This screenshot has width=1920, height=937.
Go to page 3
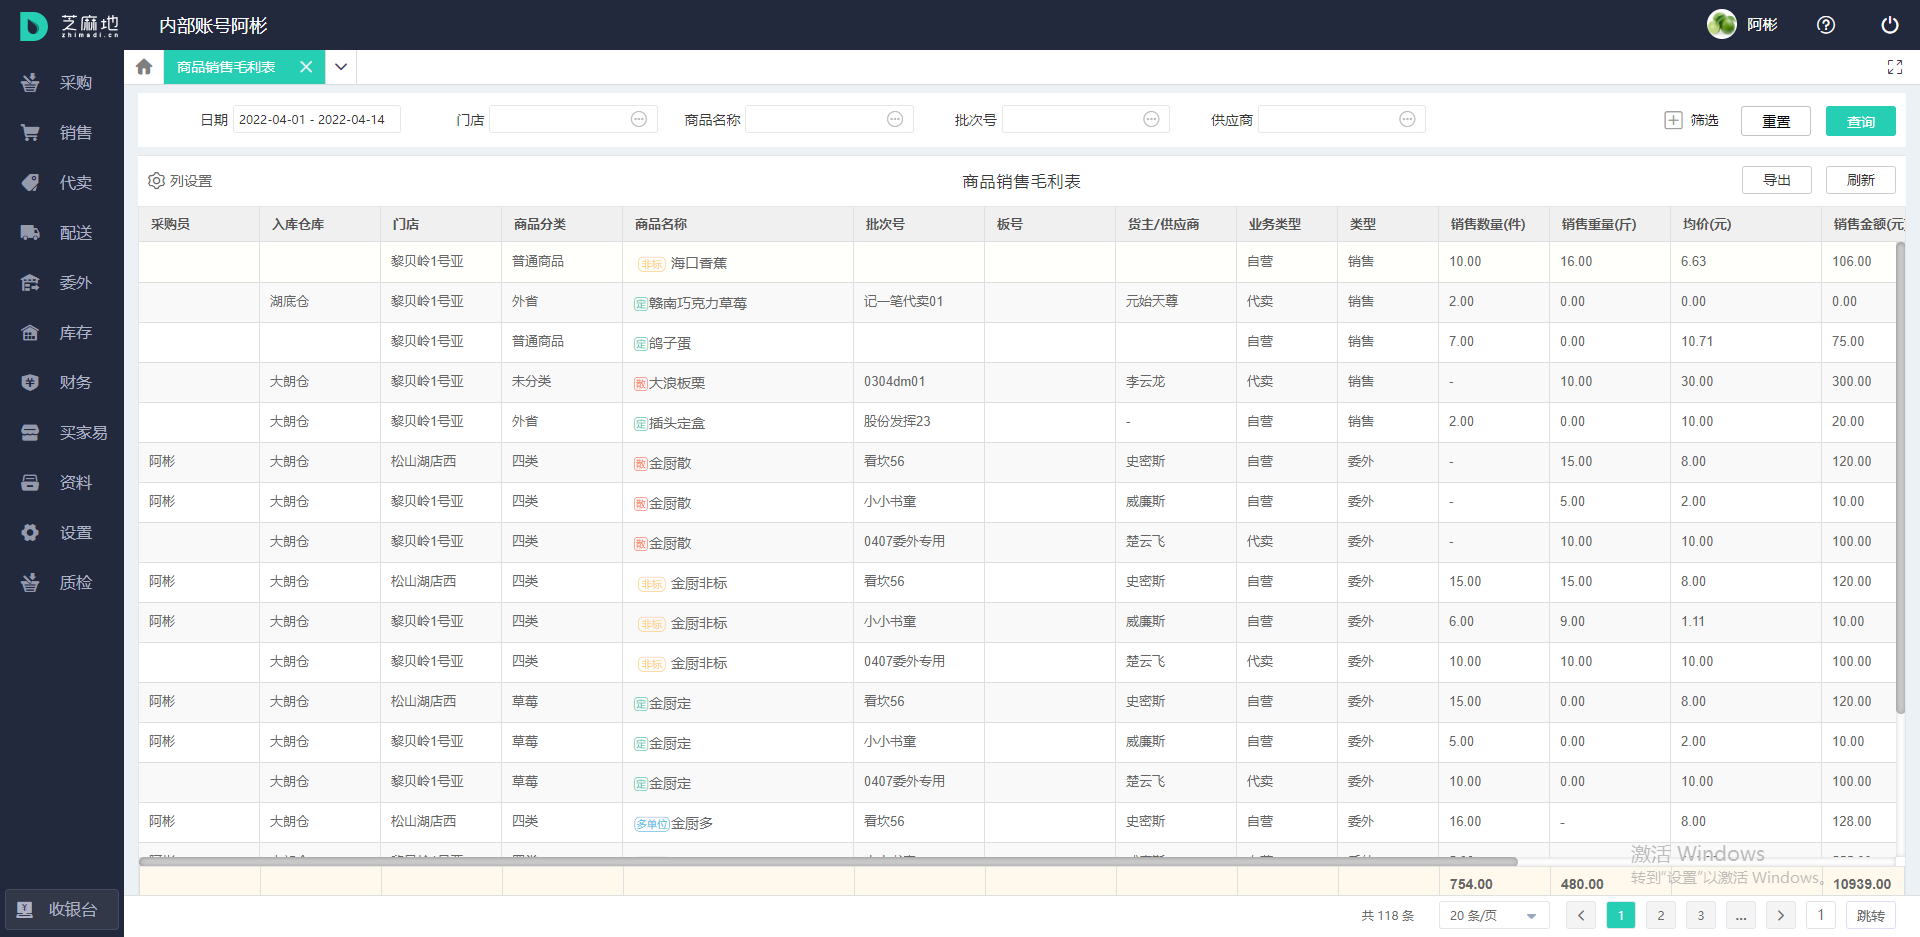[1701, 915]
